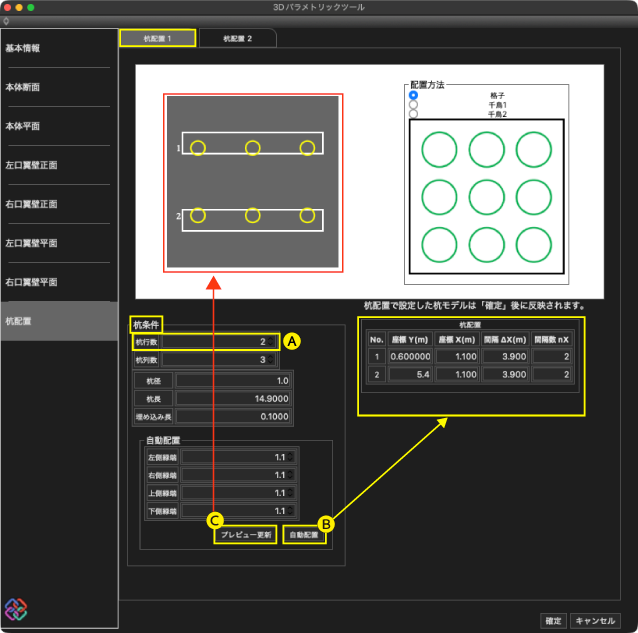Click the 埋め込み長 label
This screenshot has width=638, height=633.
coord(153,417)
